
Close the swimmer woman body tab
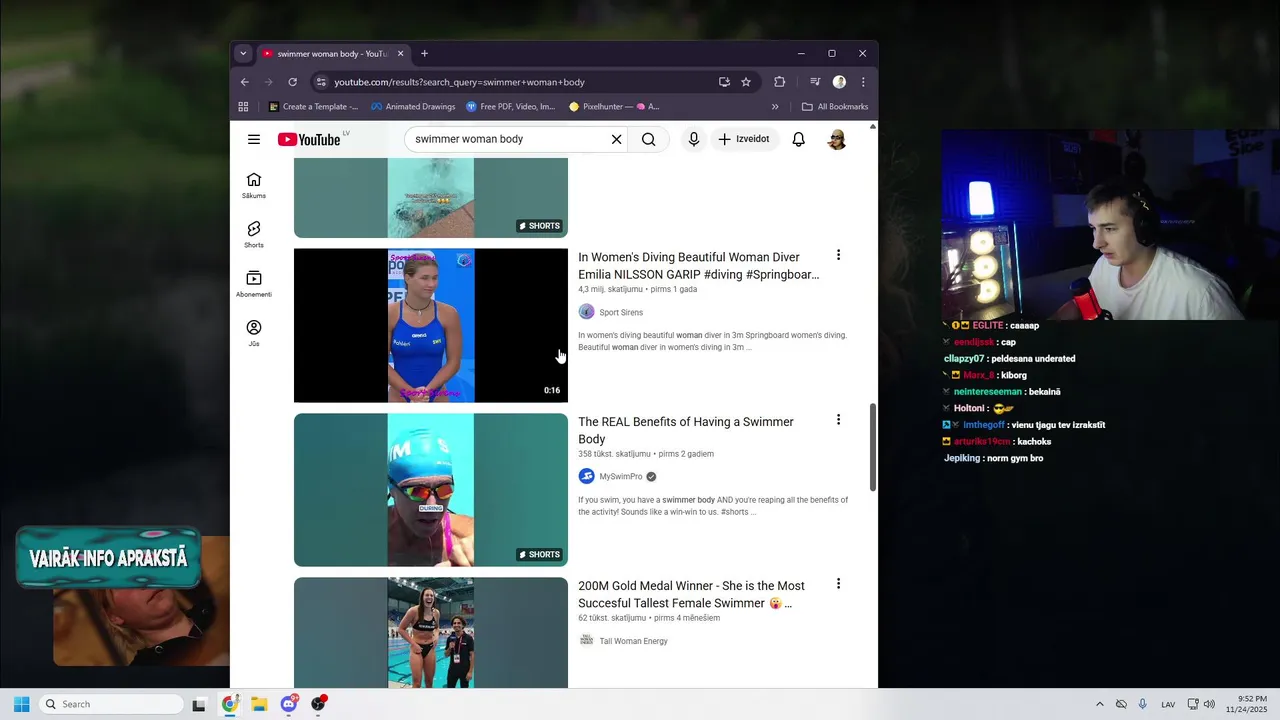coord(400,54)
